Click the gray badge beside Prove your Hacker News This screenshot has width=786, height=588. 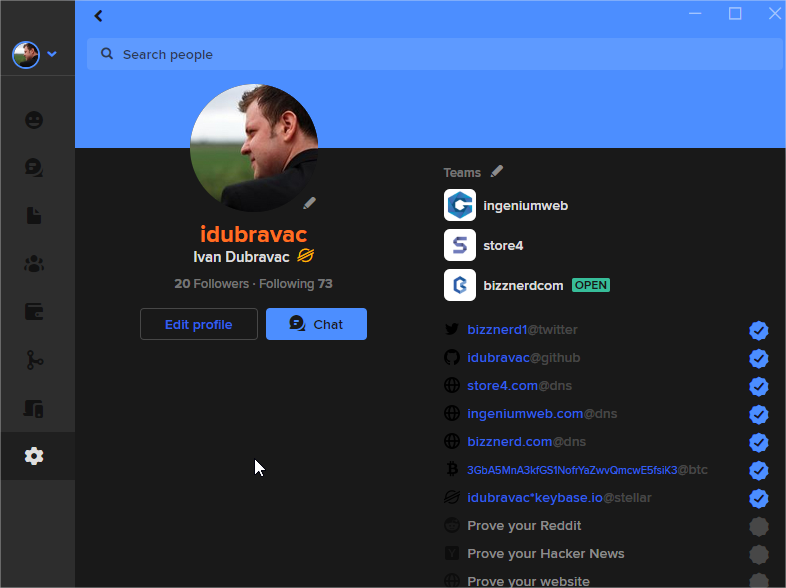pos(759,555)
